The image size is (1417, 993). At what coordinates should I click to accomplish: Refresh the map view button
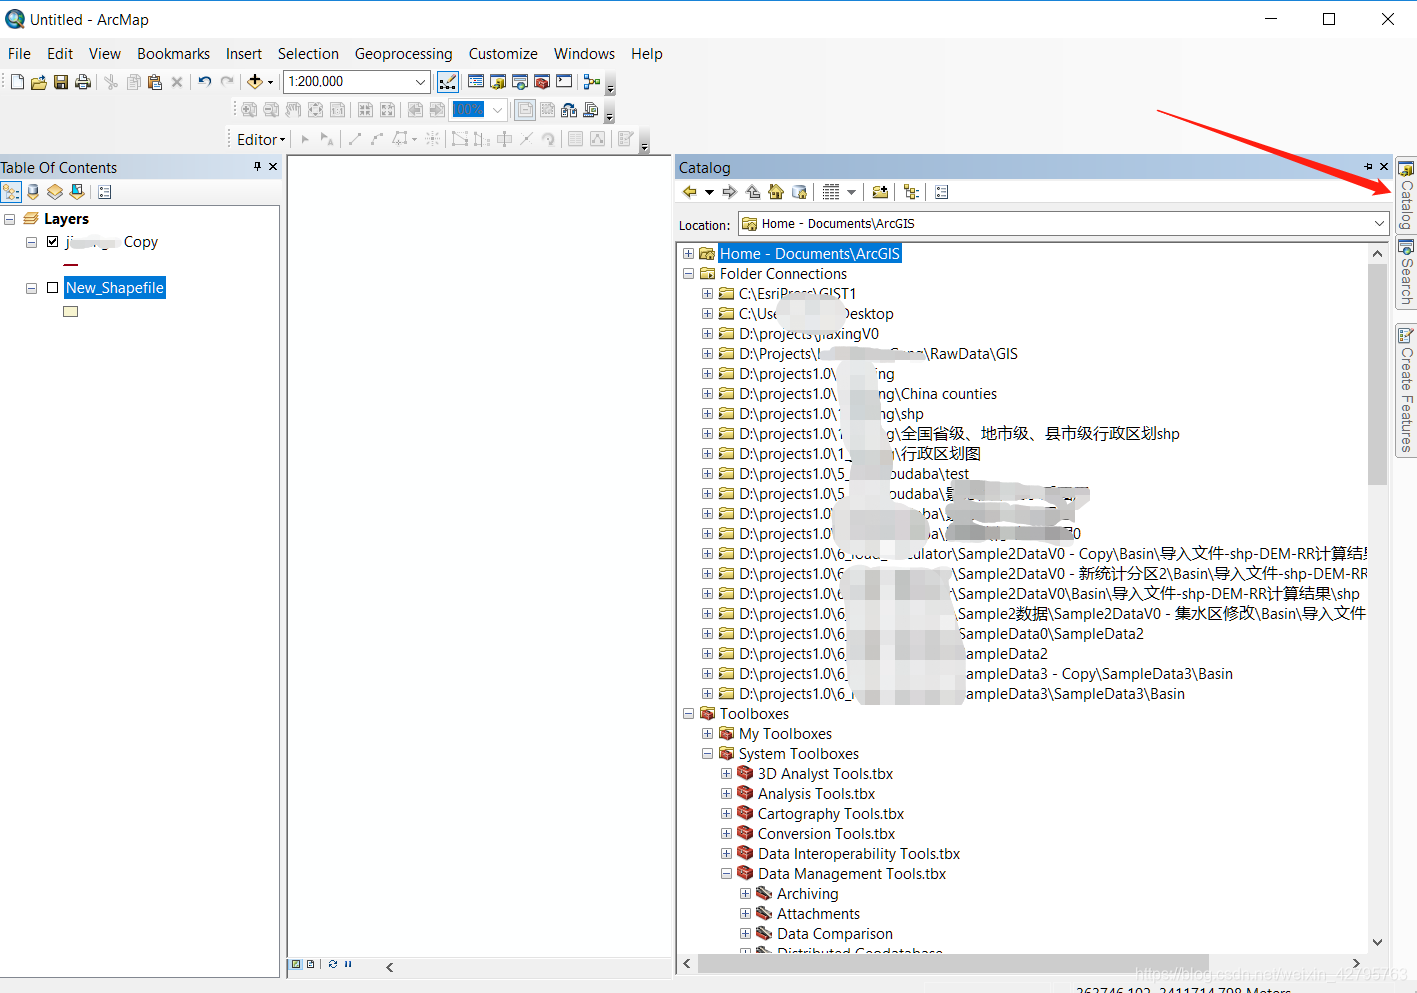click(x=333, y=965)
